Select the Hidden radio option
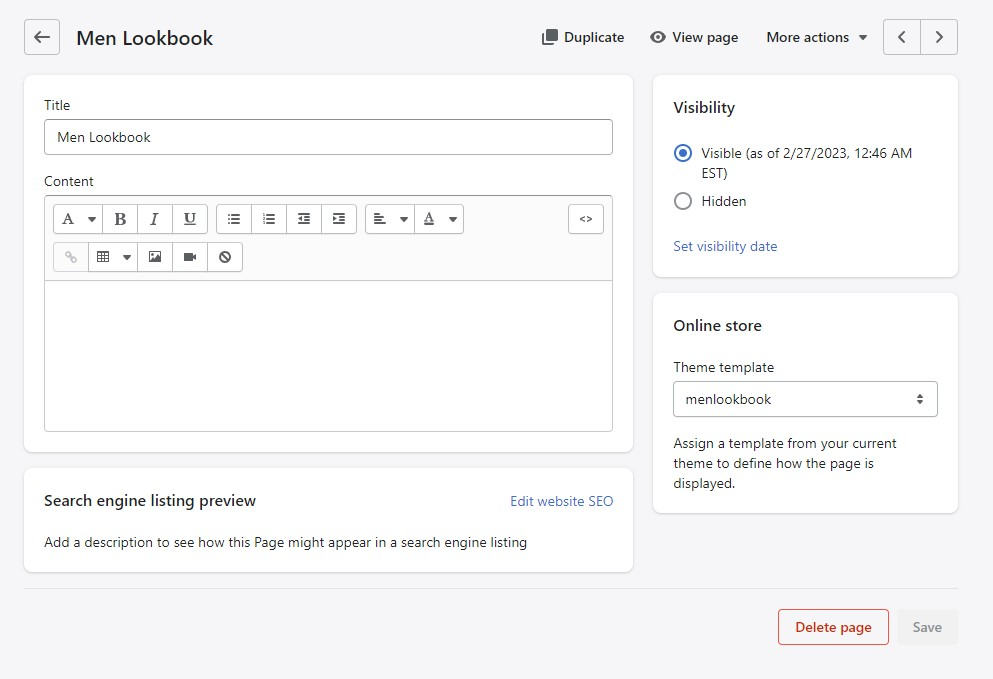This screenshot has height=679, width=993. (x=683, y=201)
